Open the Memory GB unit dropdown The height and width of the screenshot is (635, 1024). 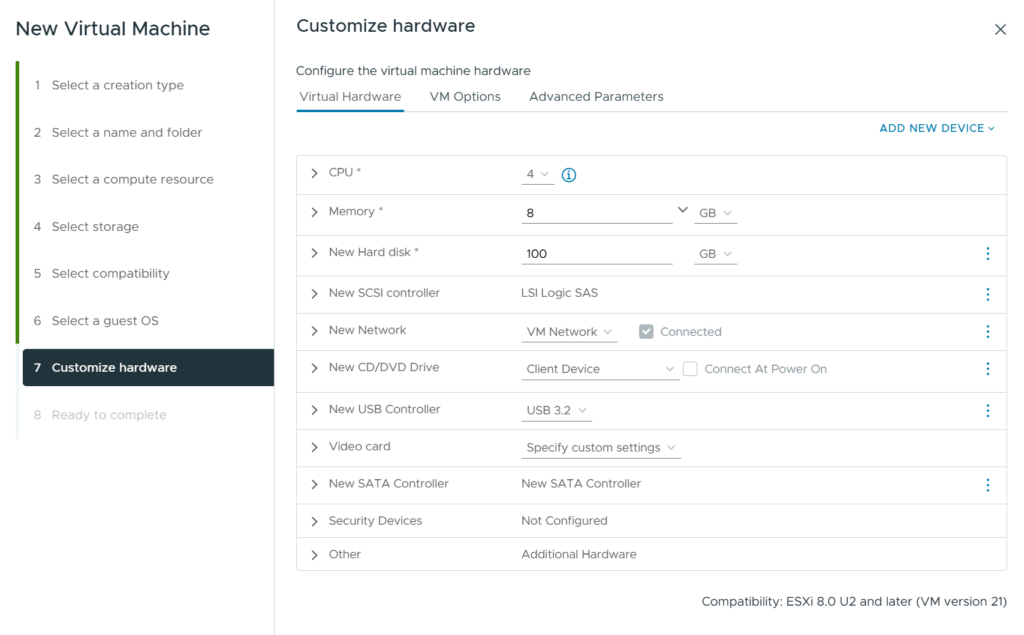click(715, 213)
